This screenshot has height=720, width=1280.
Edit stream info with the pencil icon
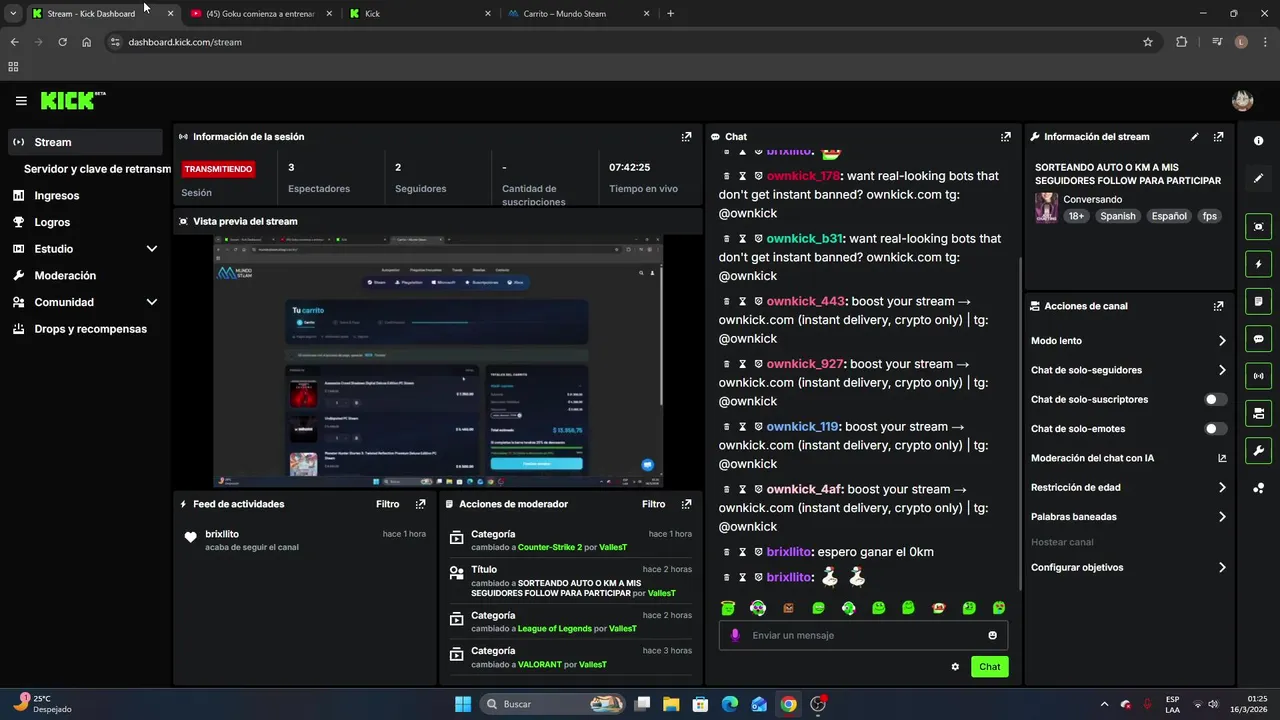pos(1194,137)
